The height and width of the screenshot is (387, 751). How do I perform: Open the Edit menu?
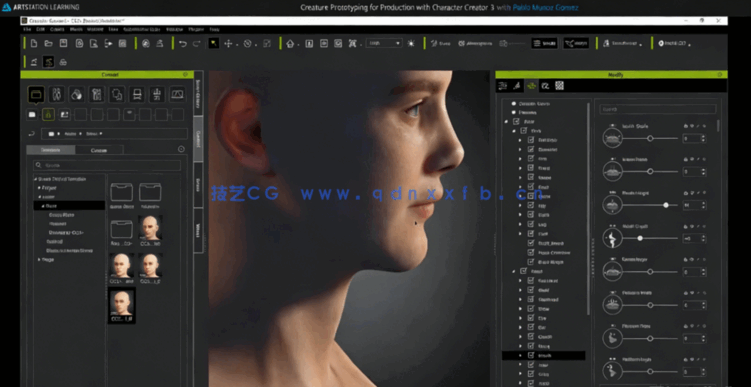click(x=41, y=29)
